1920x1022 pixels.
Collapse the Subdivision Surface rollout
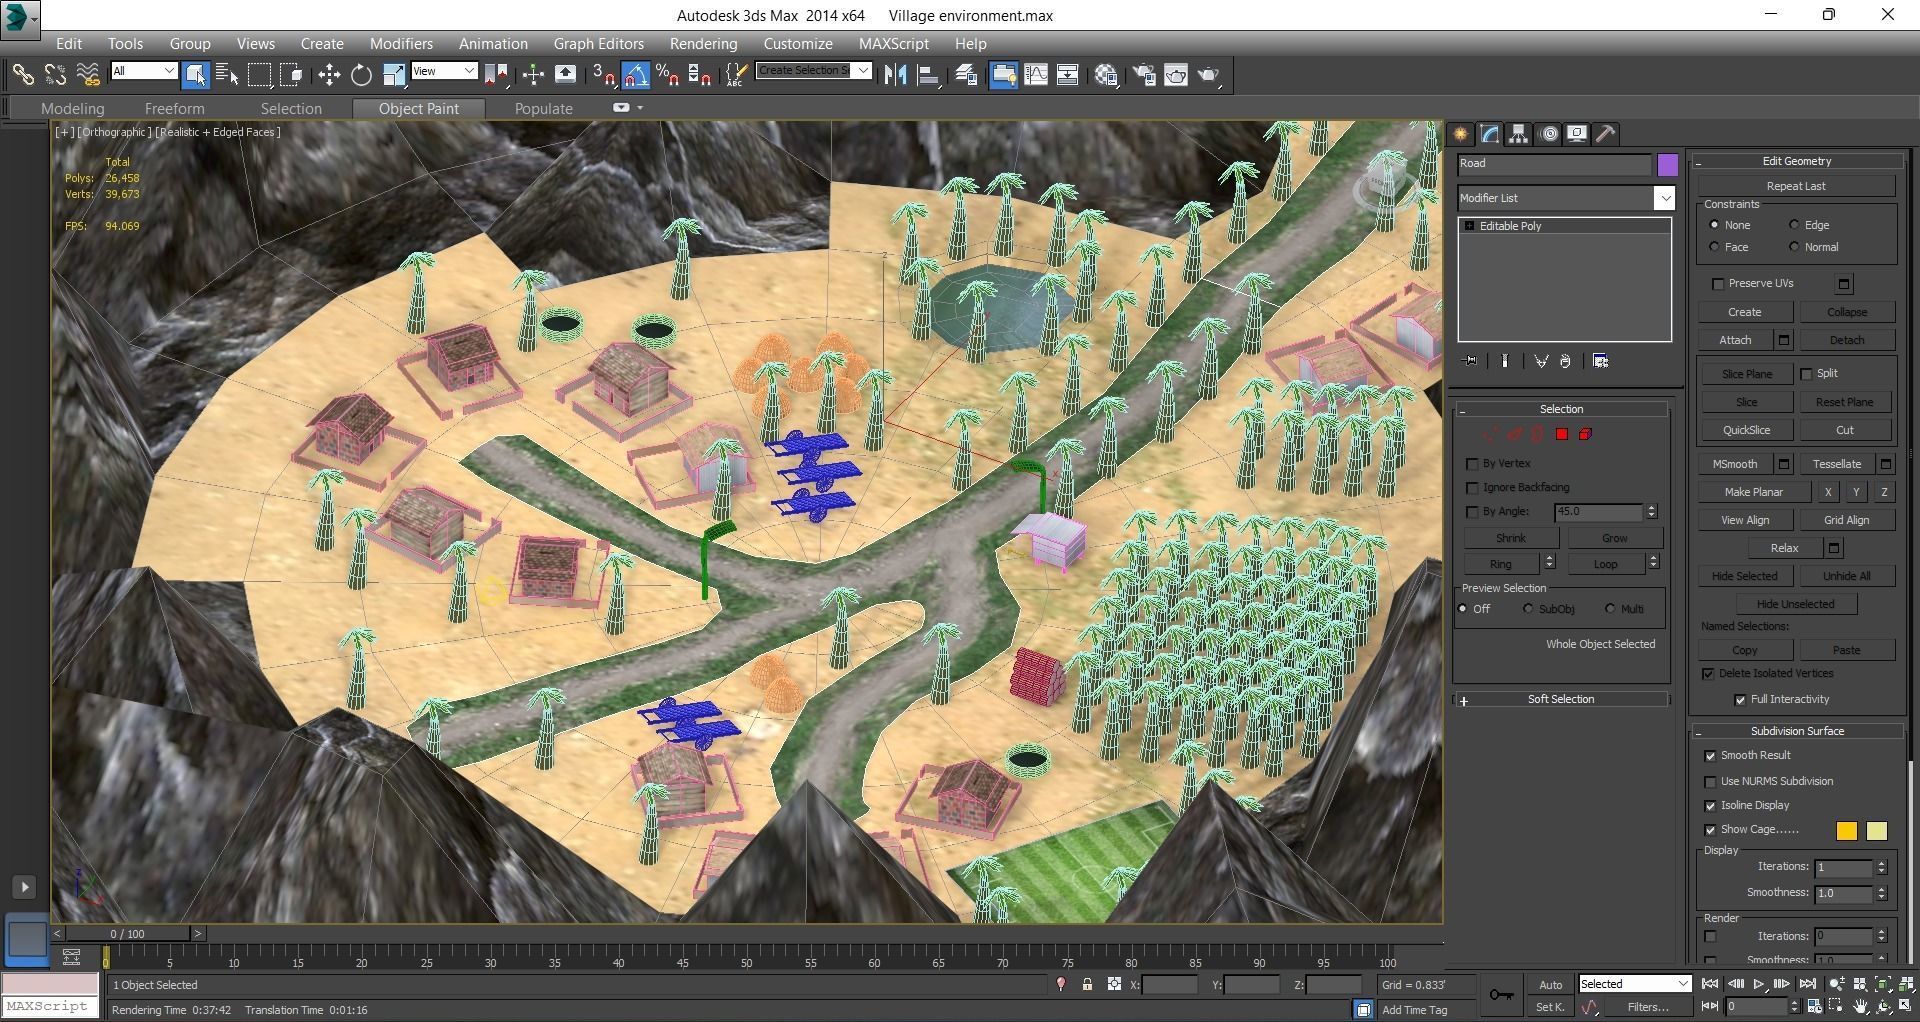[x=1796, y=731]
